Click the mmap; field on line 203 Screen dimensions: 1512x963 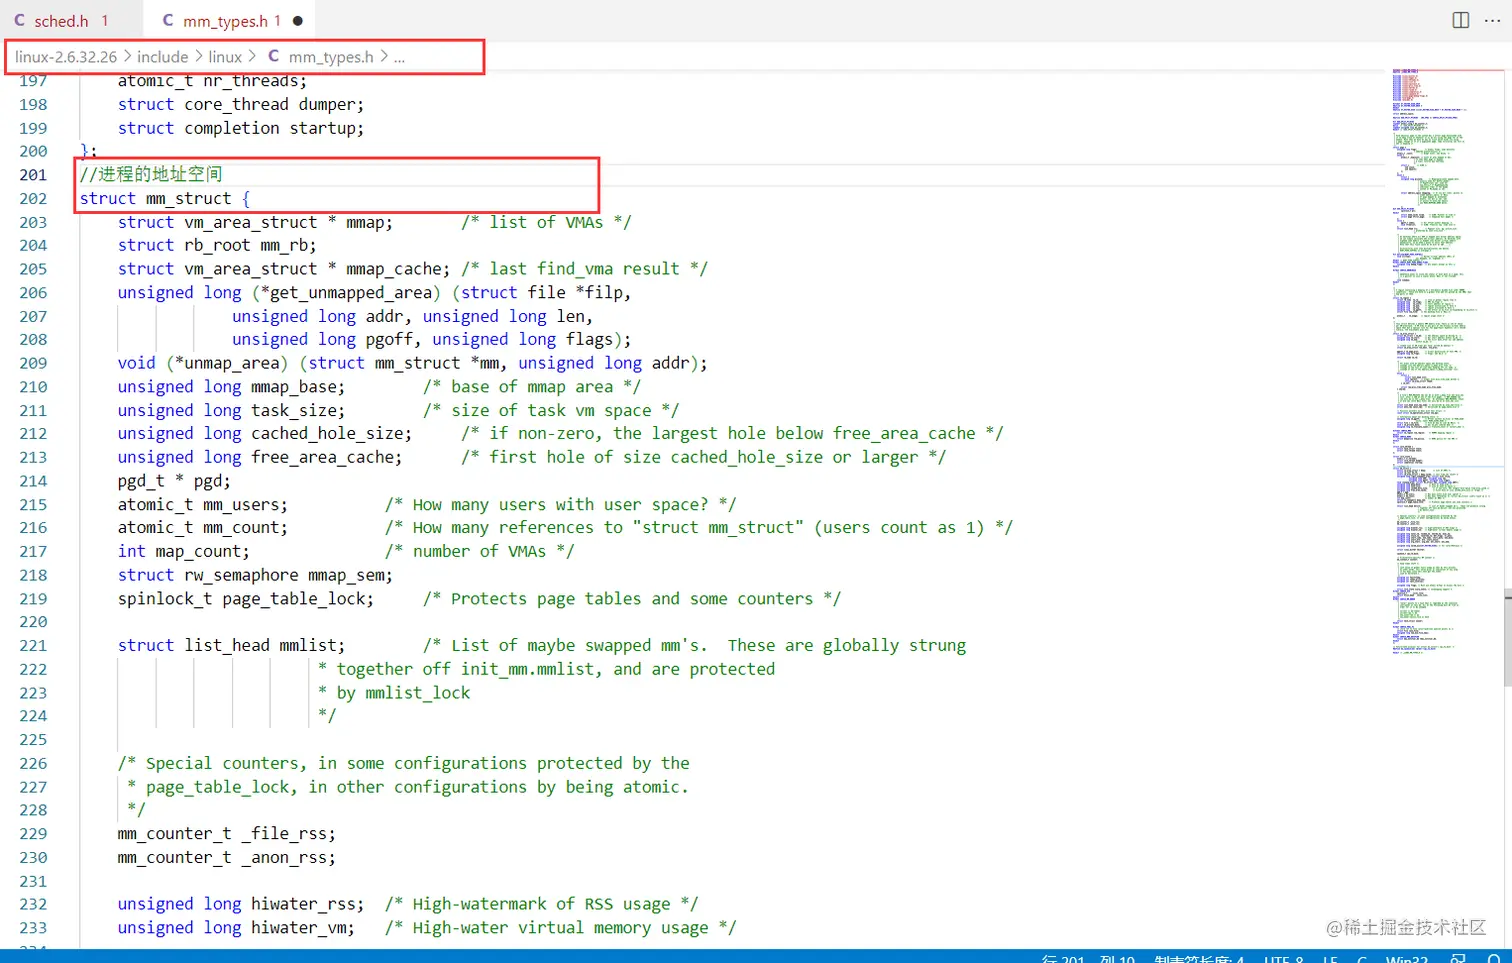pyautogui.click(x=369, y=222)
